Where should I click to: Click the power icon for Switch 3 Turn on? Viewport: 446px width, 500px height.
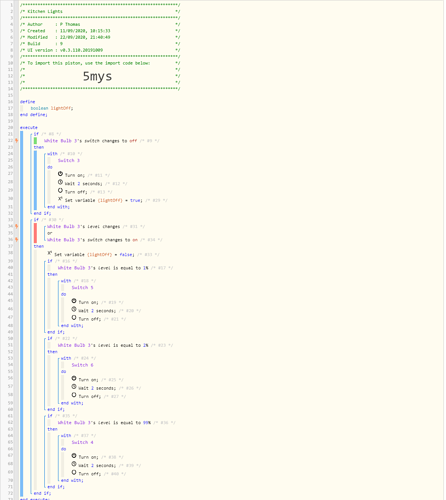click(60, 174)
